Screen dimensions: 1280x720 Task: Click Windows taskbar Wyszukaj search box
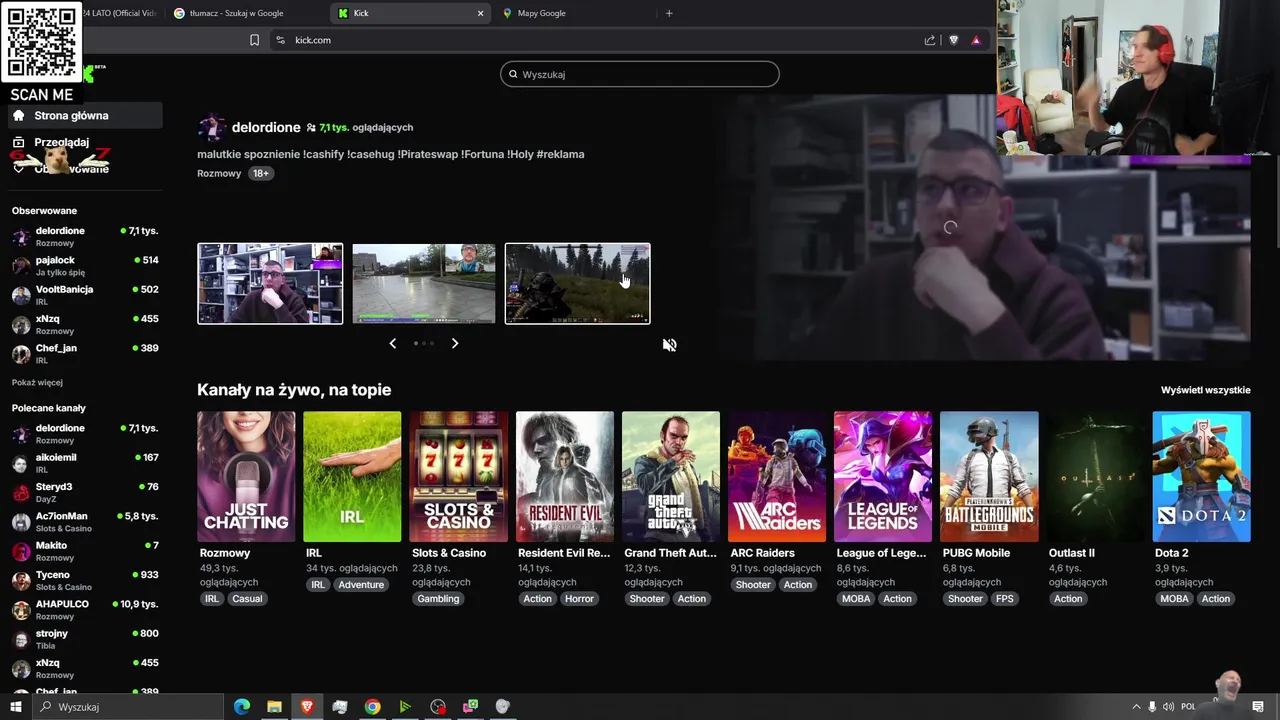127,707
